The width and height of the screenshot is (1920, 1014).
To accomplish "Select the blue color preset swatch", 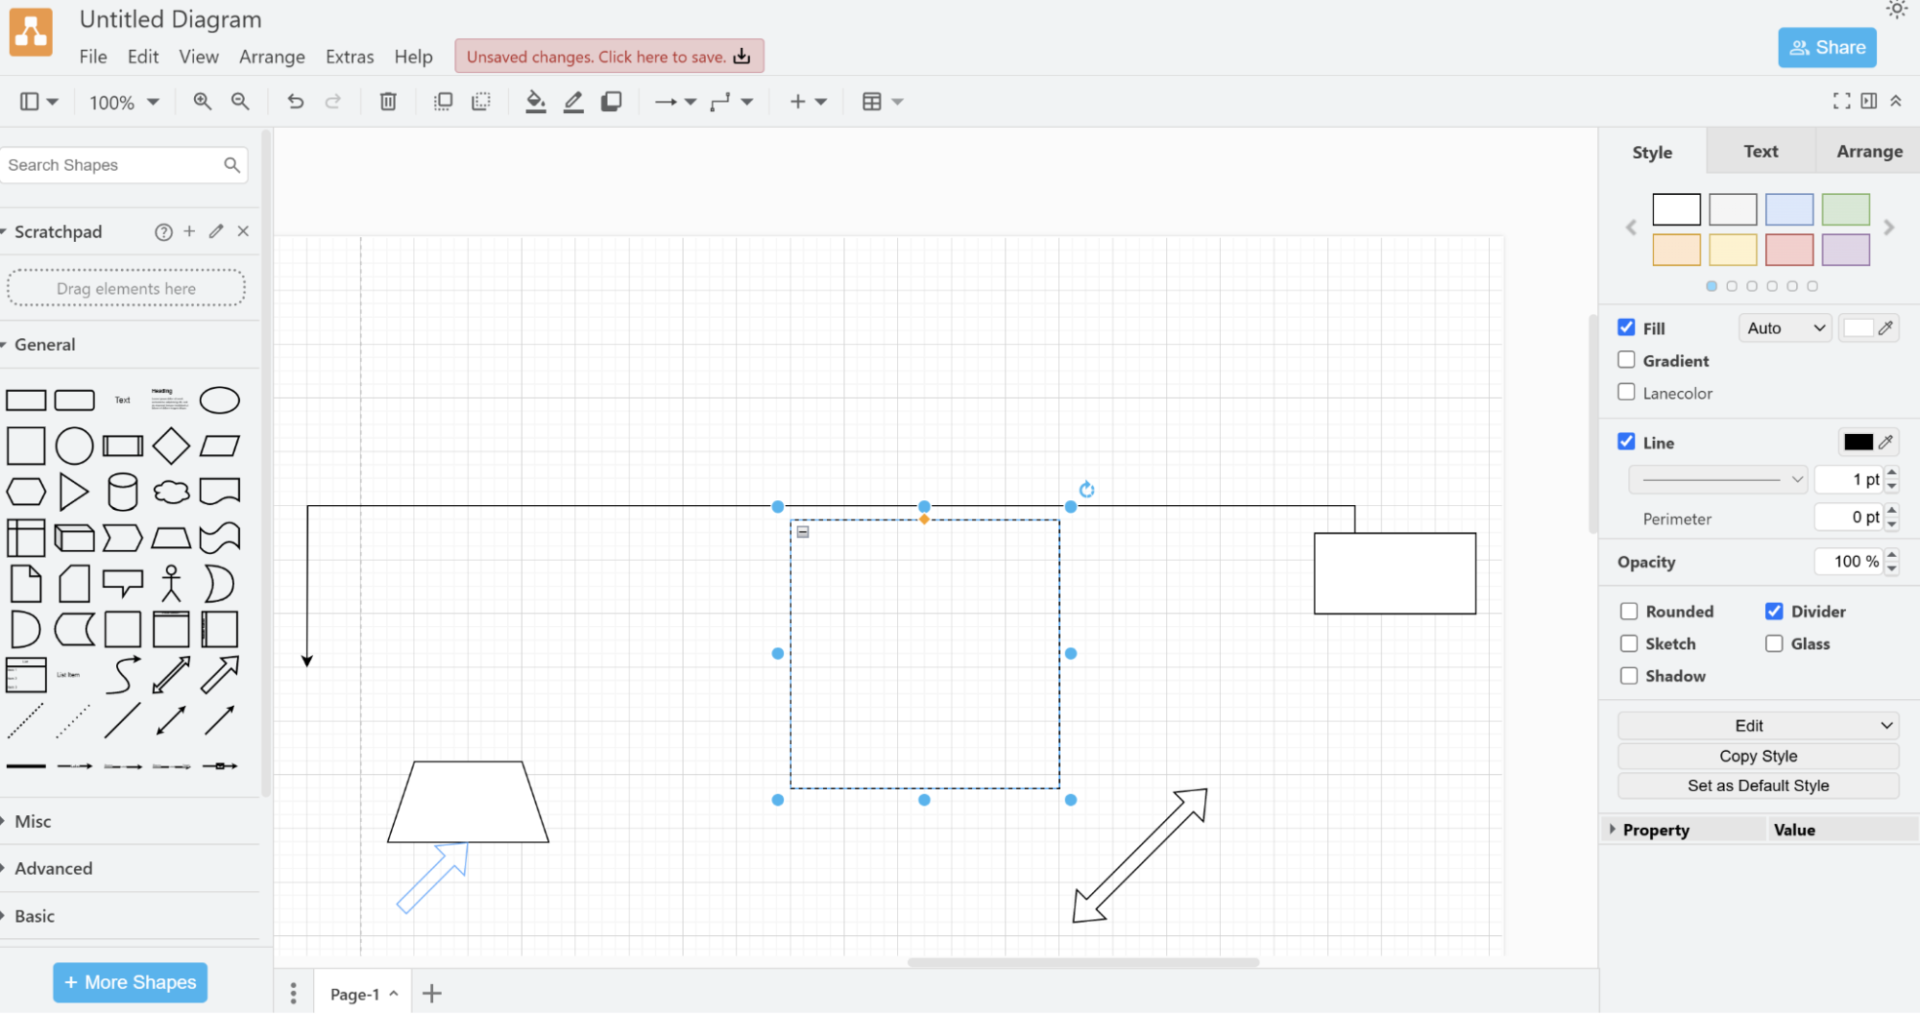I will coord(1789,209).
